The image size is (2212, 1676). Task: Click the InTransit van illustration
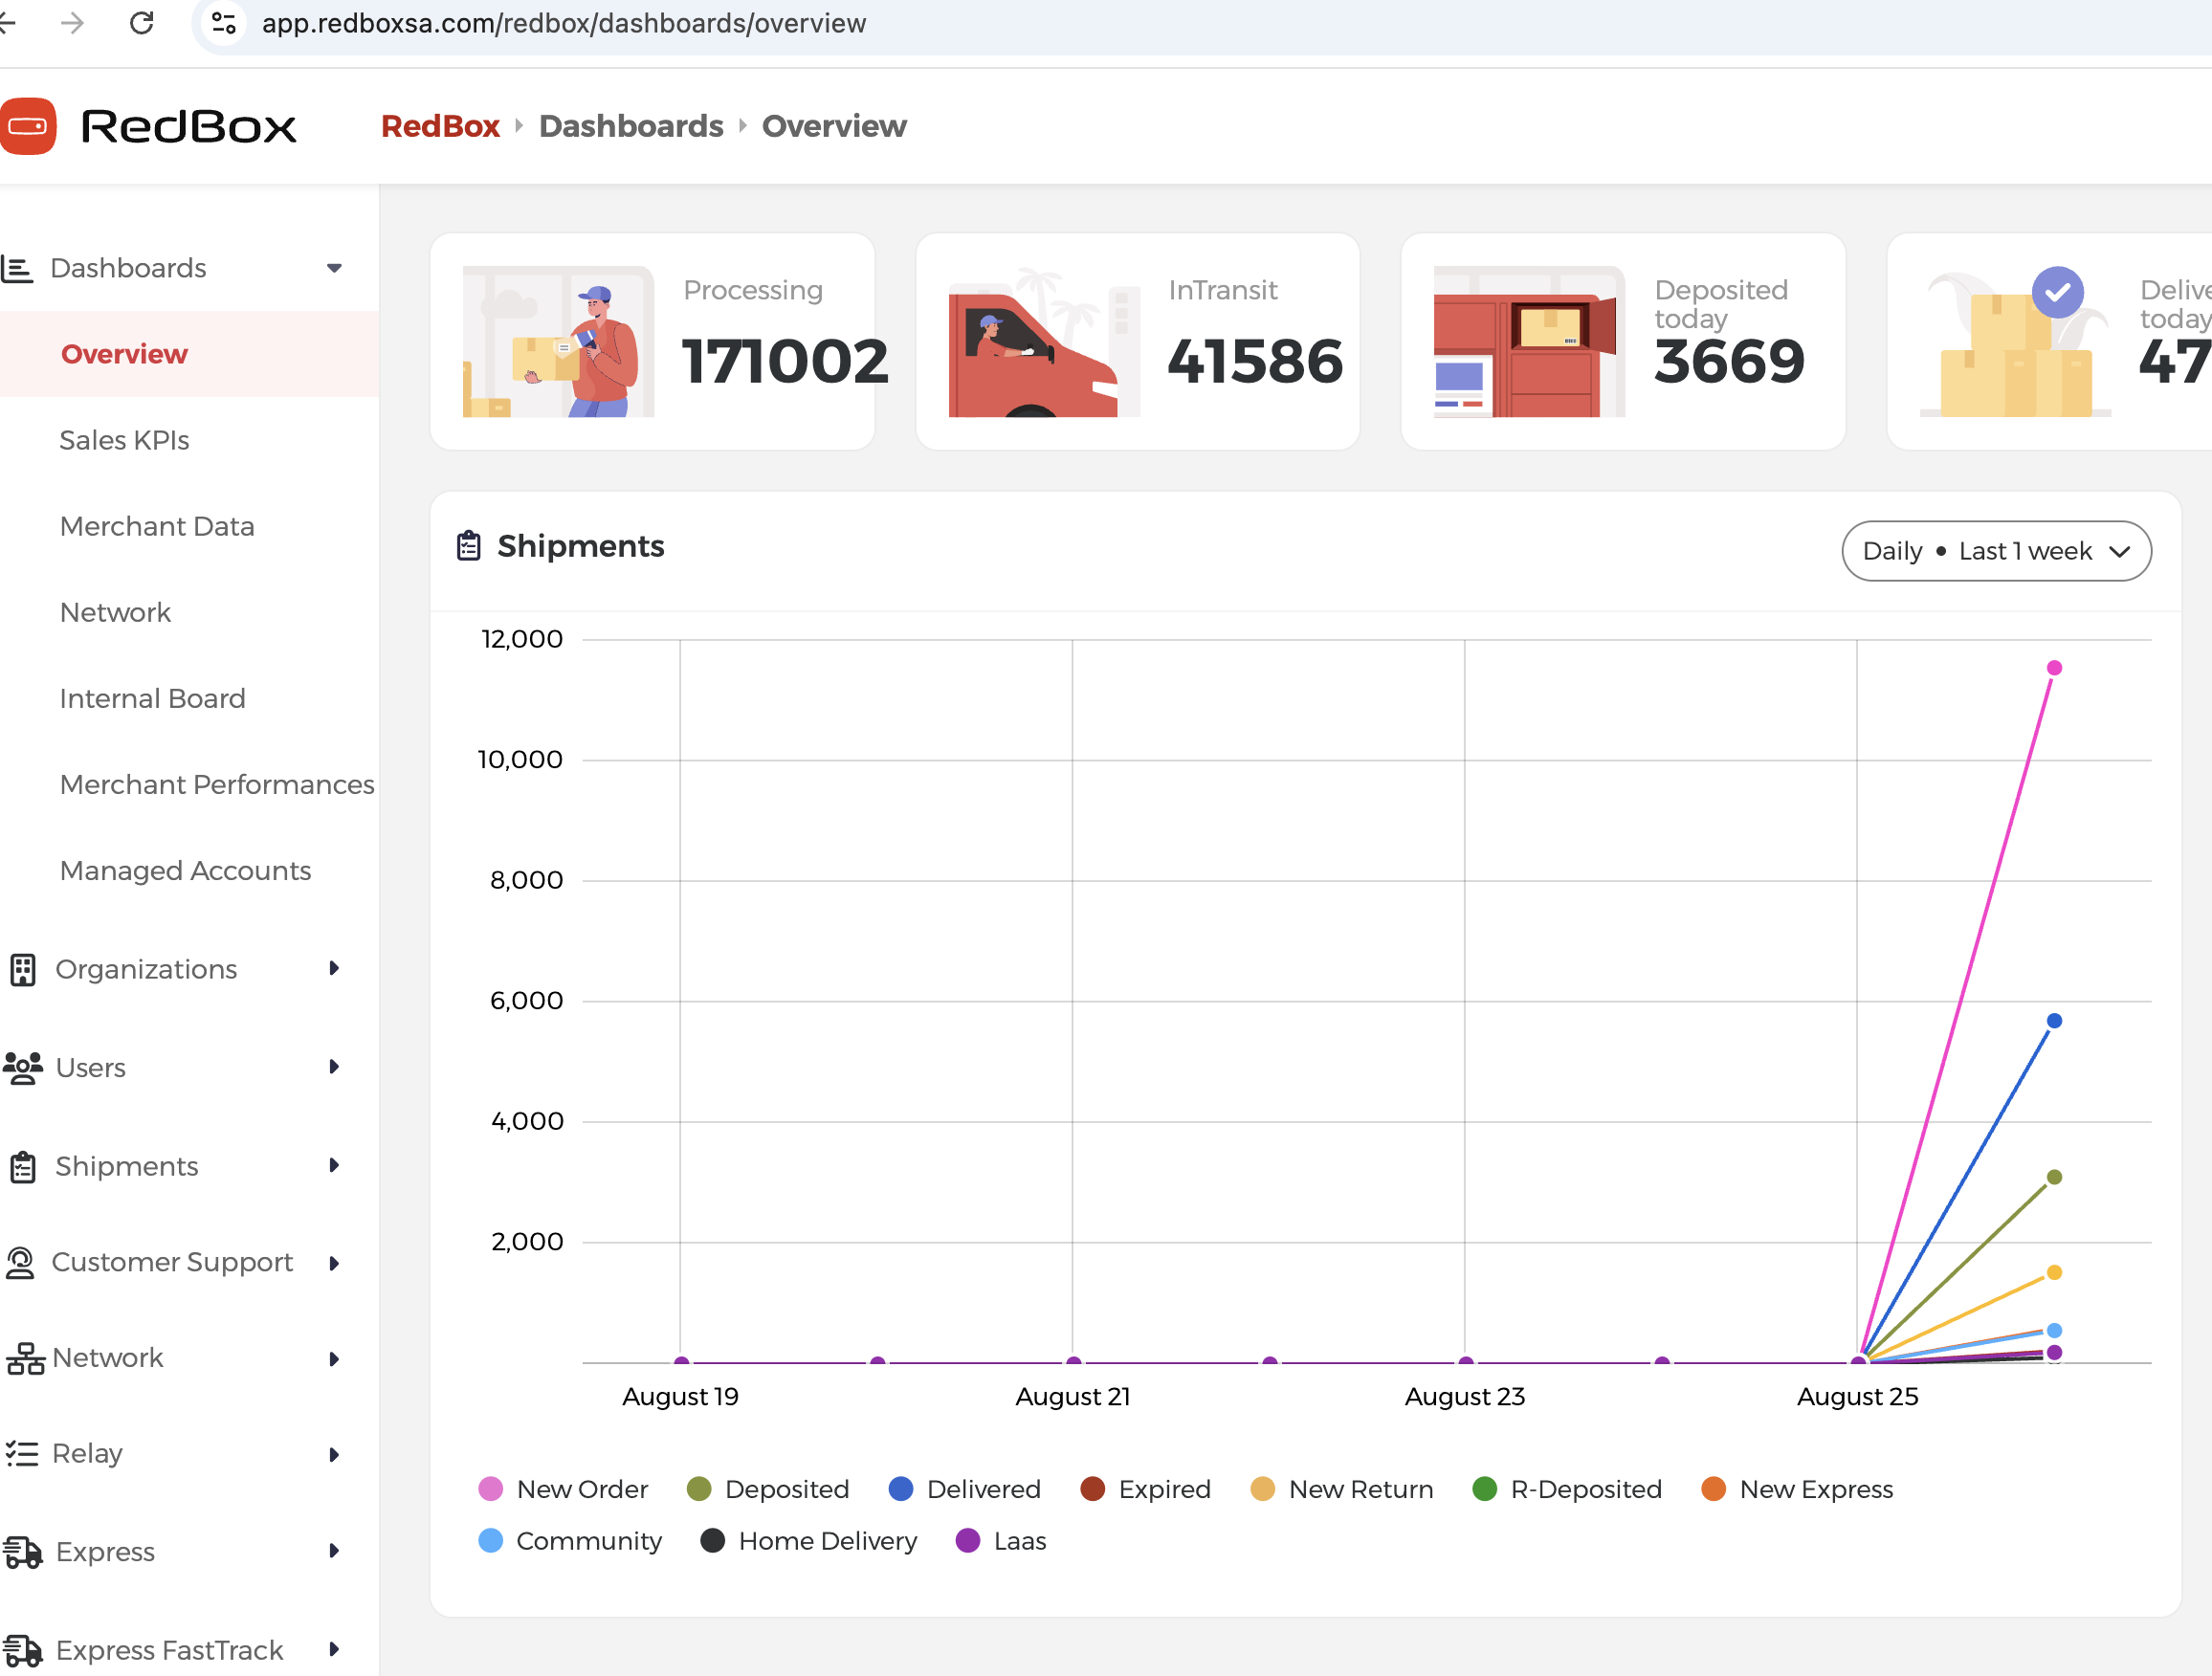pyautogui.click(x=1044, y=341)
